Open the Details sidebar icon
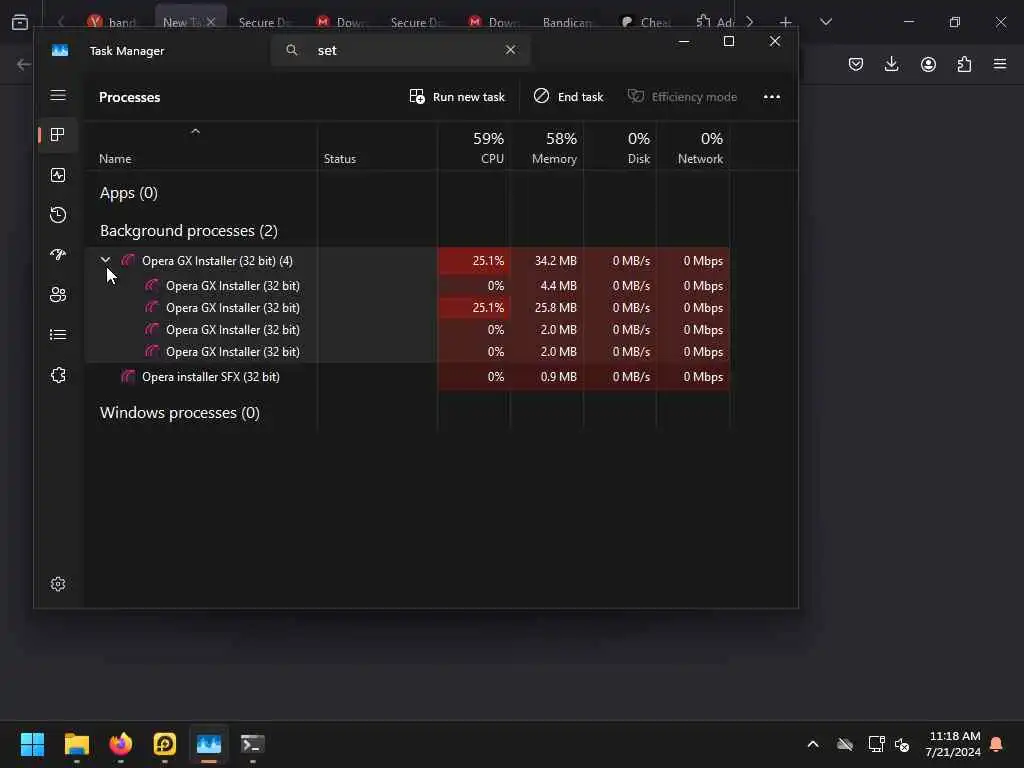 tap(57, 334)
